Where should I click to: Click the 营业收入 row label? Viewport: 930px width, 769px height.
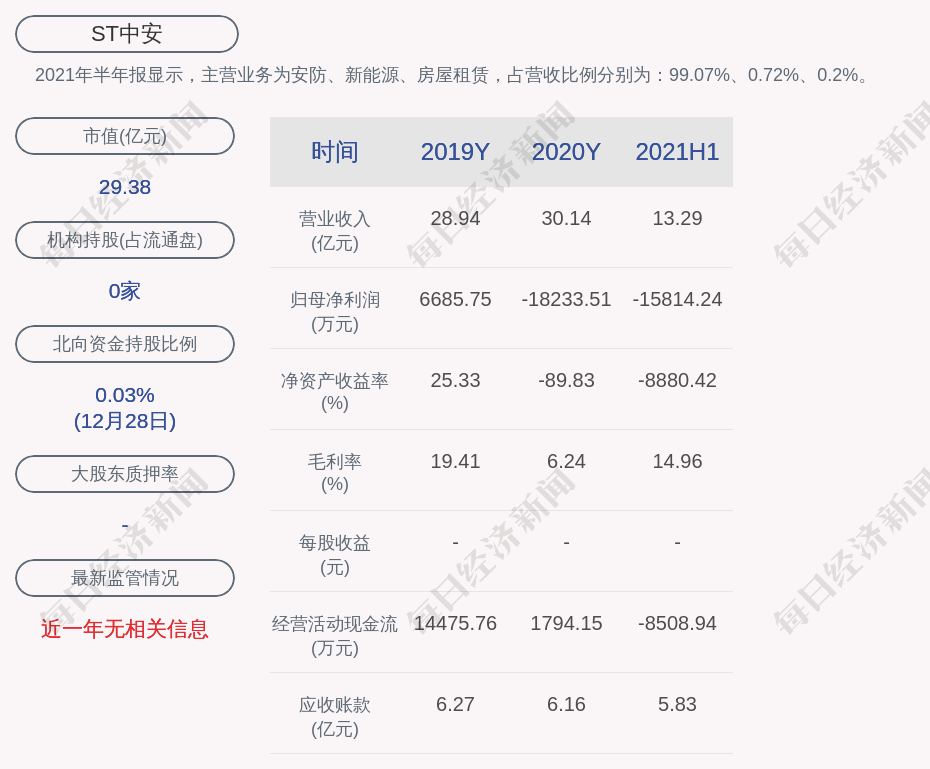pos(335,230)
